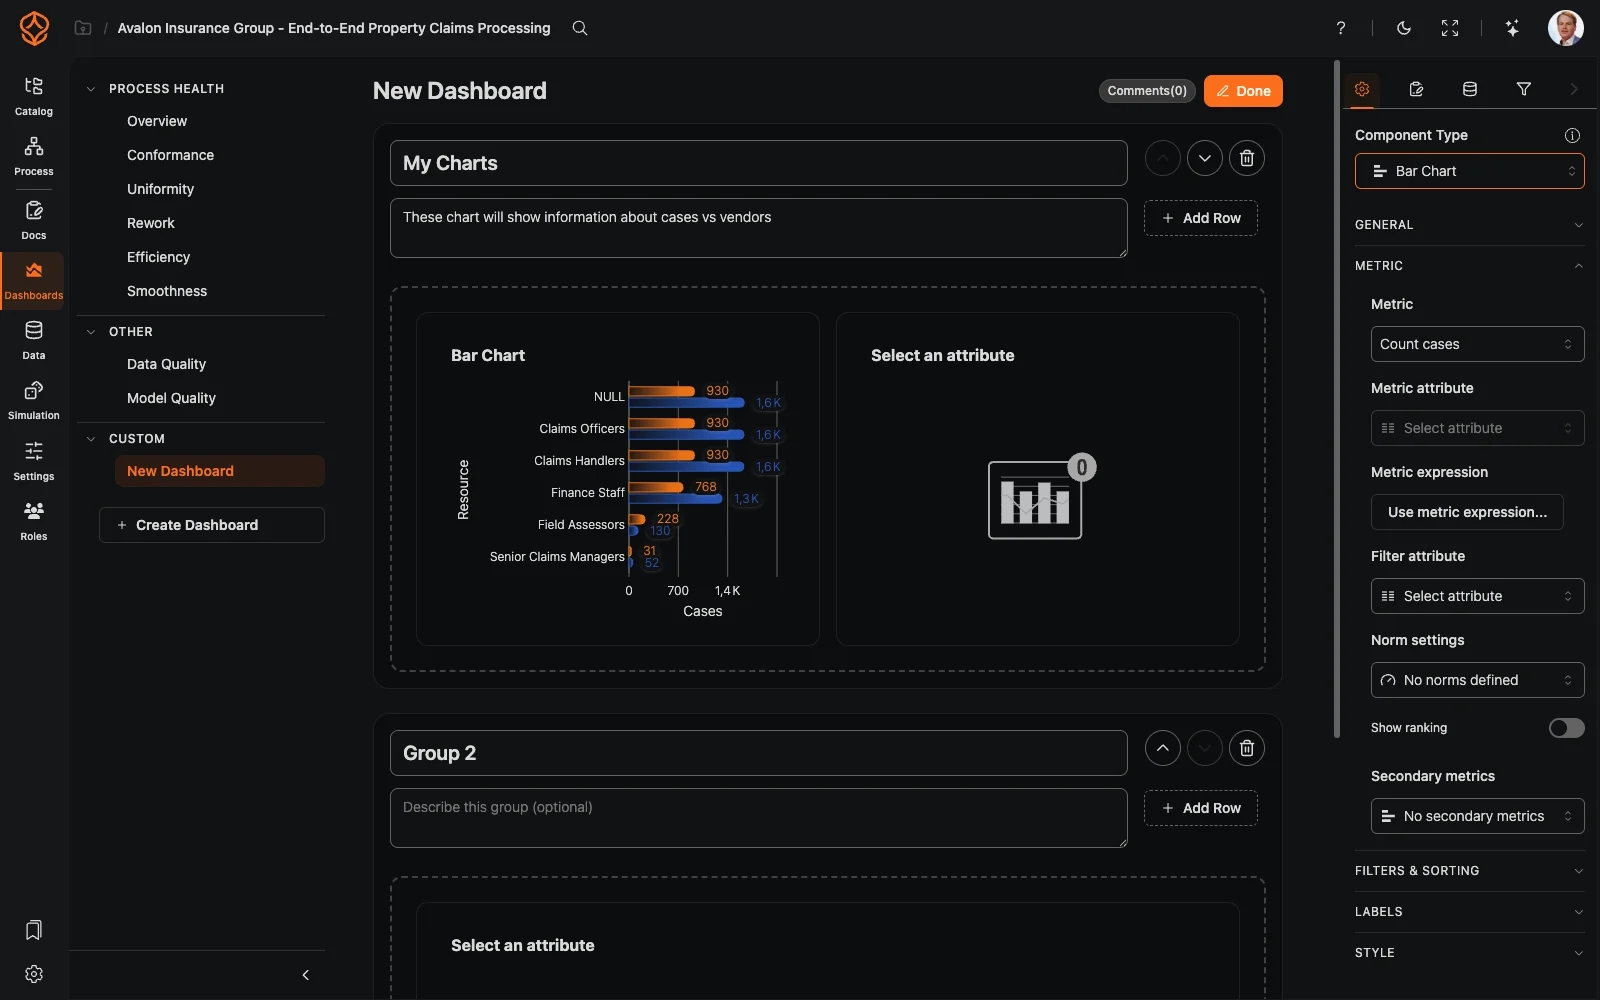Collapse the left navigation panel
Image resolution: width=1600 pixels, height=1000 pixels.
[306, 975]
